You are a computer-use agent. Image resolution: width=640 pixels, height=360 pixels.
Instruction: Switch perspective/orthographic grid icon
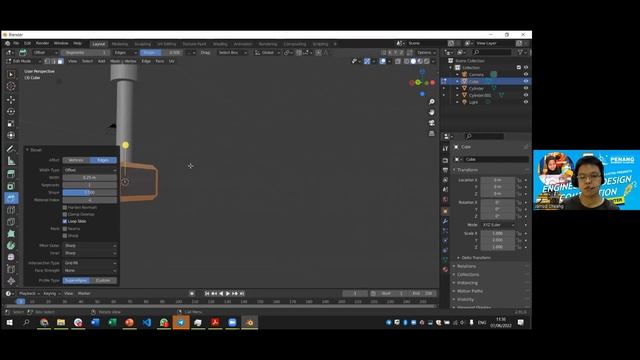432,133
